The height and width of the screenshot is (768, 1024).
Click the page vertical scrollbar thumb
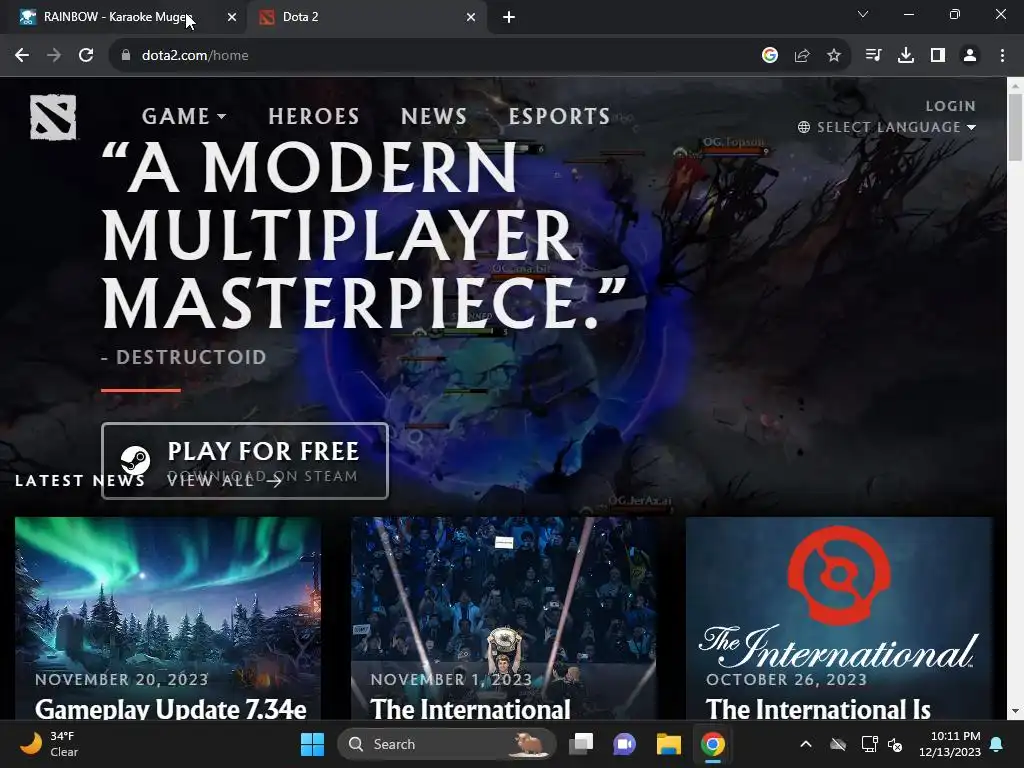point(1016,127)
